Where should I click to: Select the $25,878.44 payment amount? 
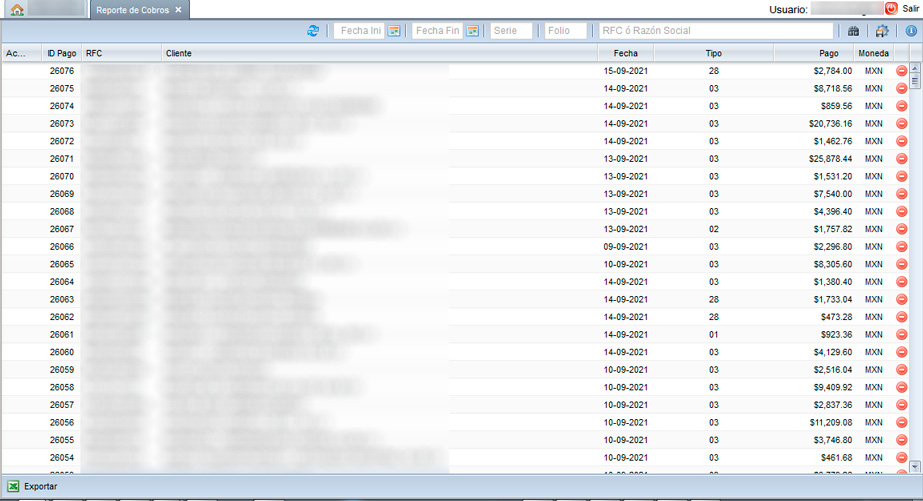coord(830,159)
